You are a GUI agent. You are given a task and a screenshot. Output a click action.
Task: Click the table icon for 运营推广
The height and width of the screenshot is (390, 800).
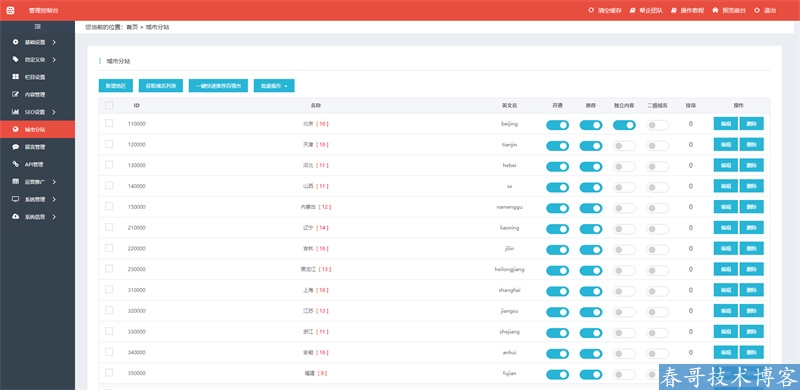15,181
